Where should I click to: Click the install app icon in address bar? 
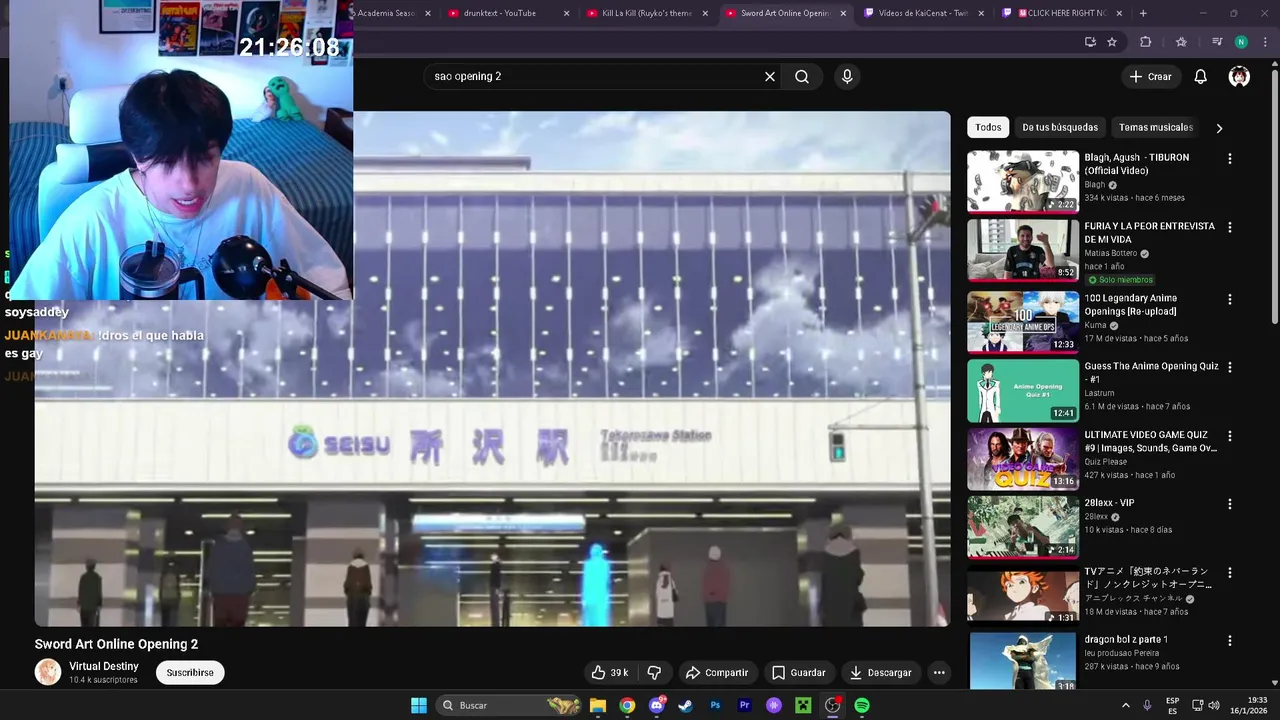tap(1090, 42)
